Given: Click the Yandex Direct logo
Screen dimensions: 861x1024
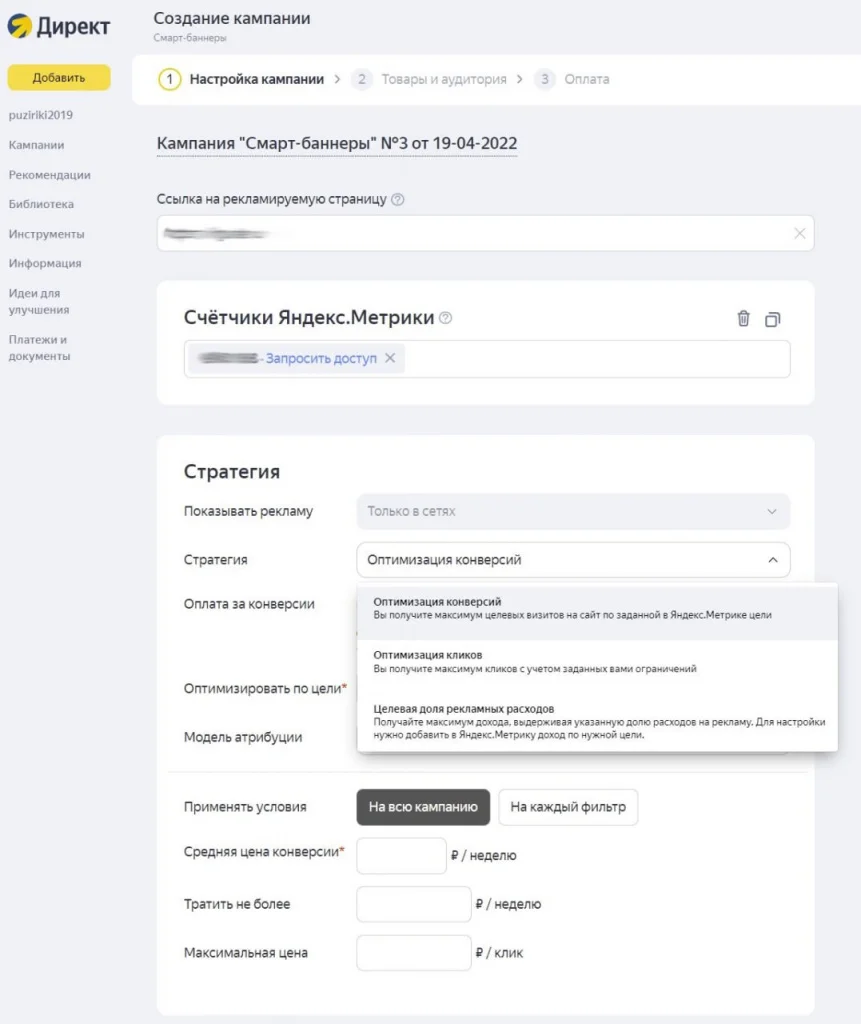Looking at the screenshot, I should click(58, 27).
